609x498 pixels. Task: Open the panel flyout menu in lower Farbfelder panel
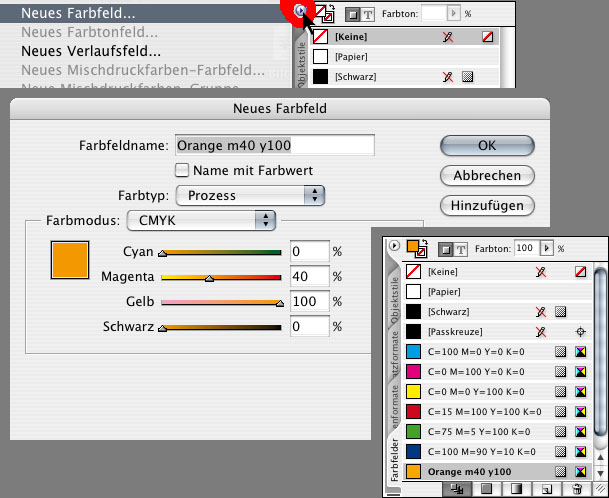[x=394, y=246]
